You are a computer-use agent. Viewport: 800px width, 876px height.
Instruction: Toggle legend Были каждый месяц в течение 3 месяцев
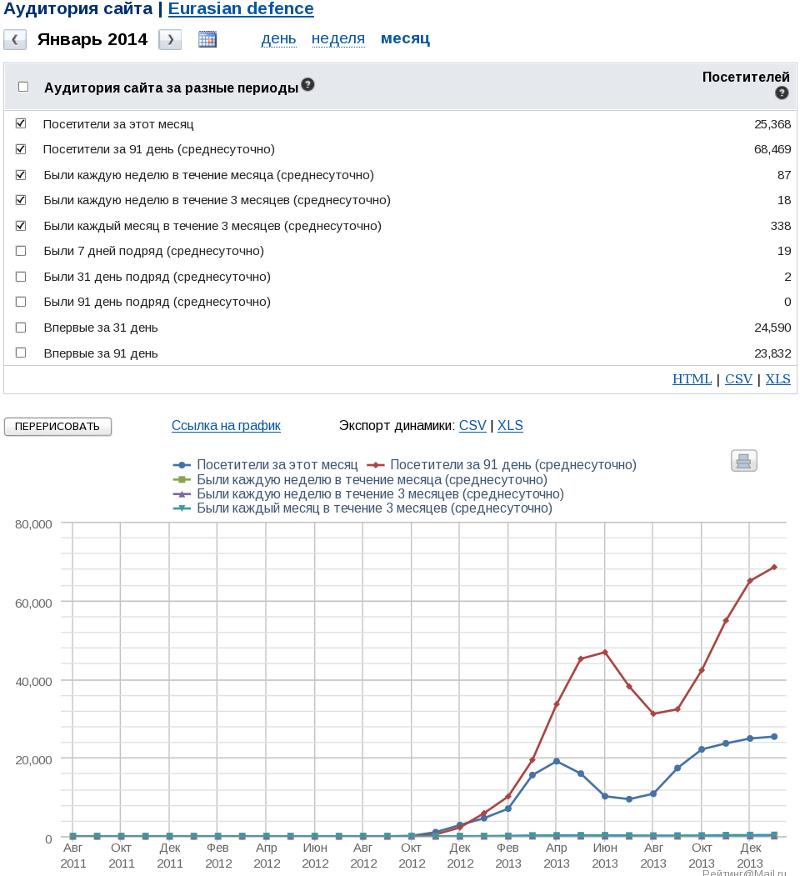coord(363,508)
